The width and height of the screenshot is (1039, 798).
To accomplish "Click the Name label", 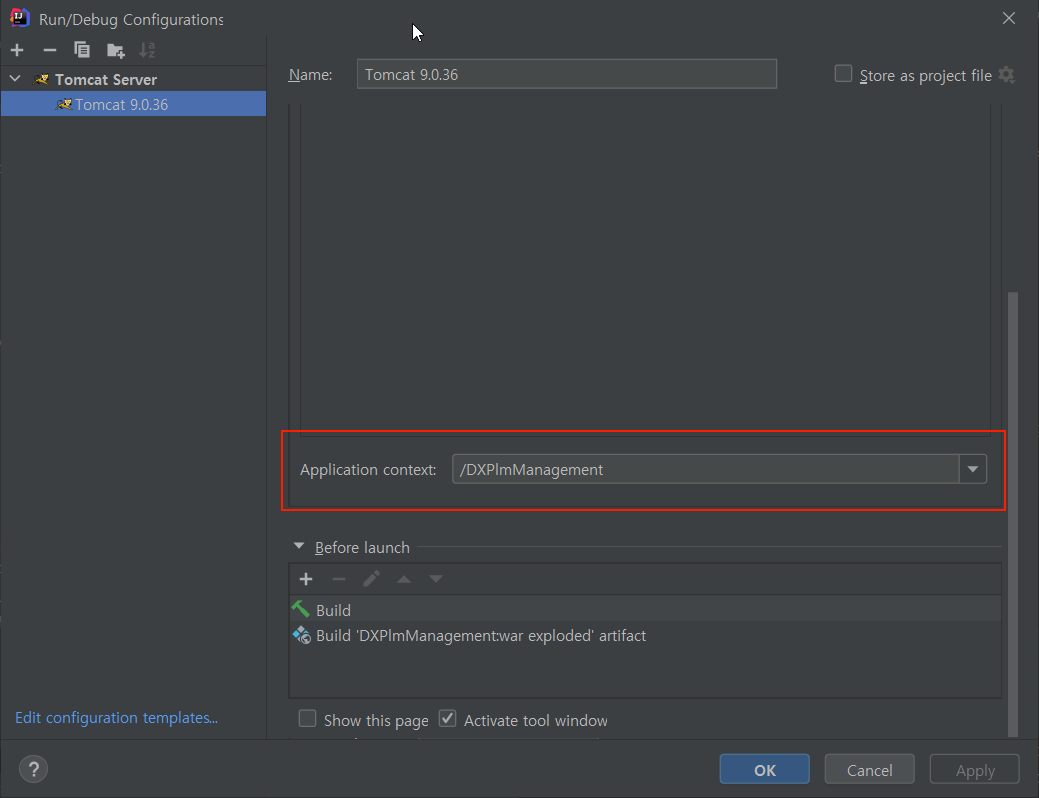I will point(310,75).
